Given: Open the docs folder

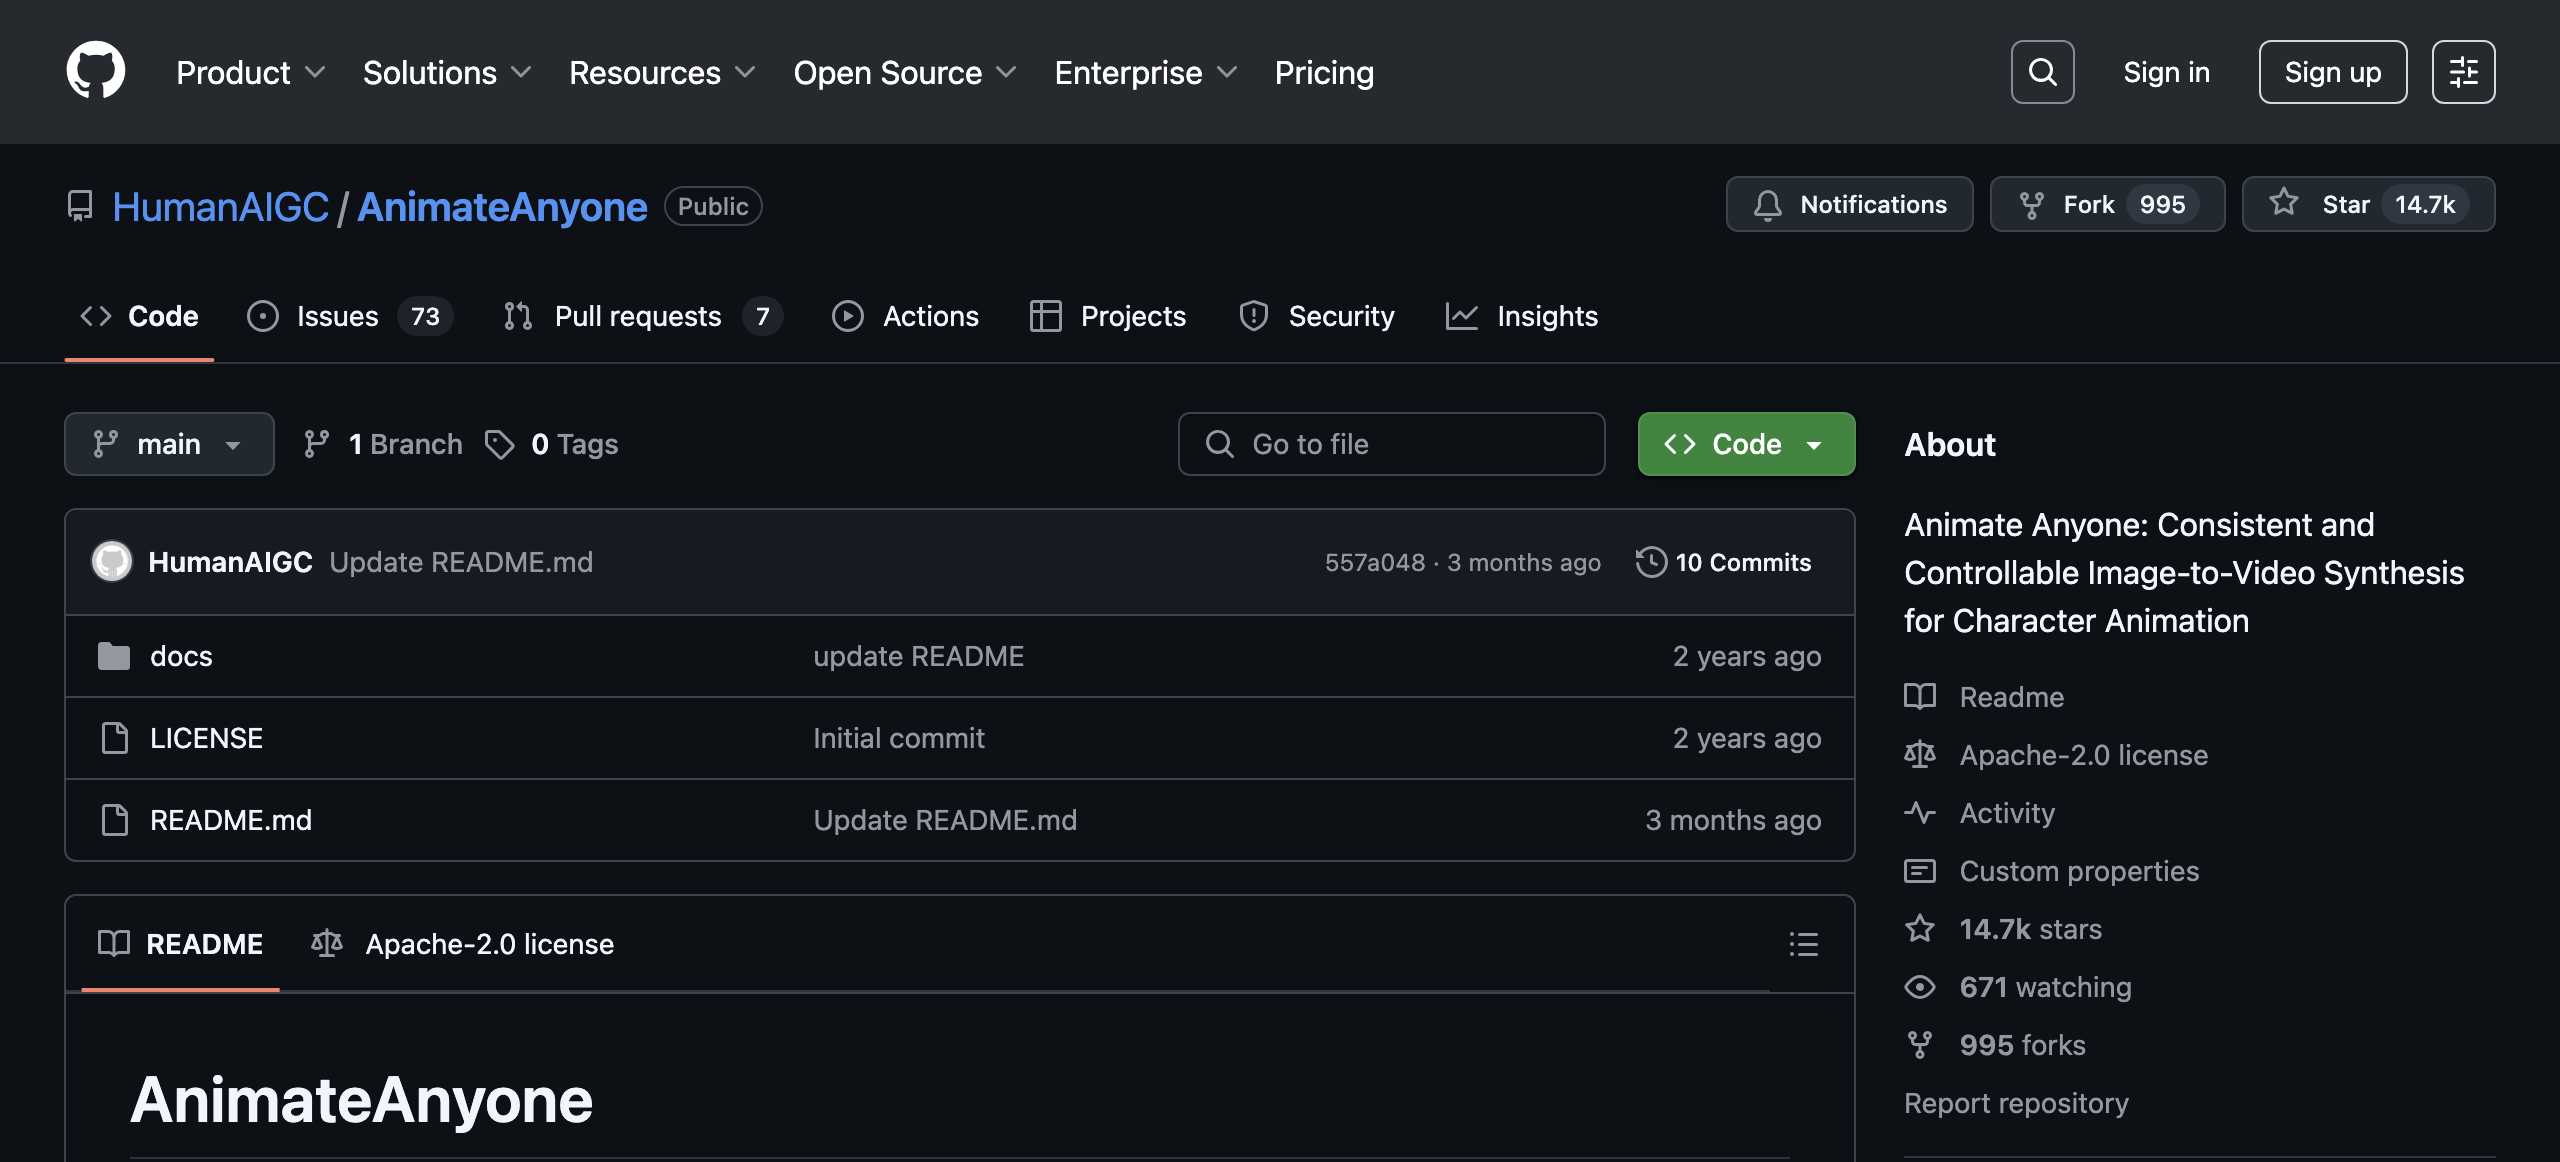Looking at the screenshot, I should click(181, 656).
